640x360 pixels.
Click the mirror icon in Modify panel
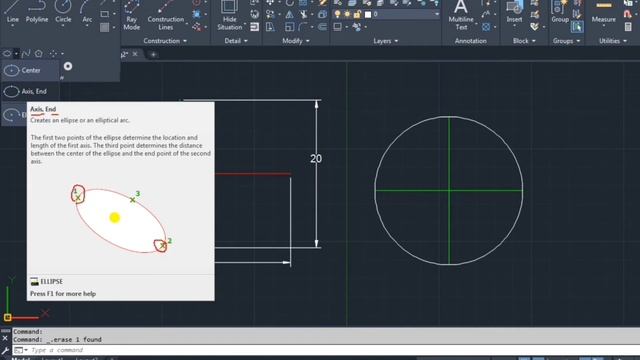(x=289, y=14)
